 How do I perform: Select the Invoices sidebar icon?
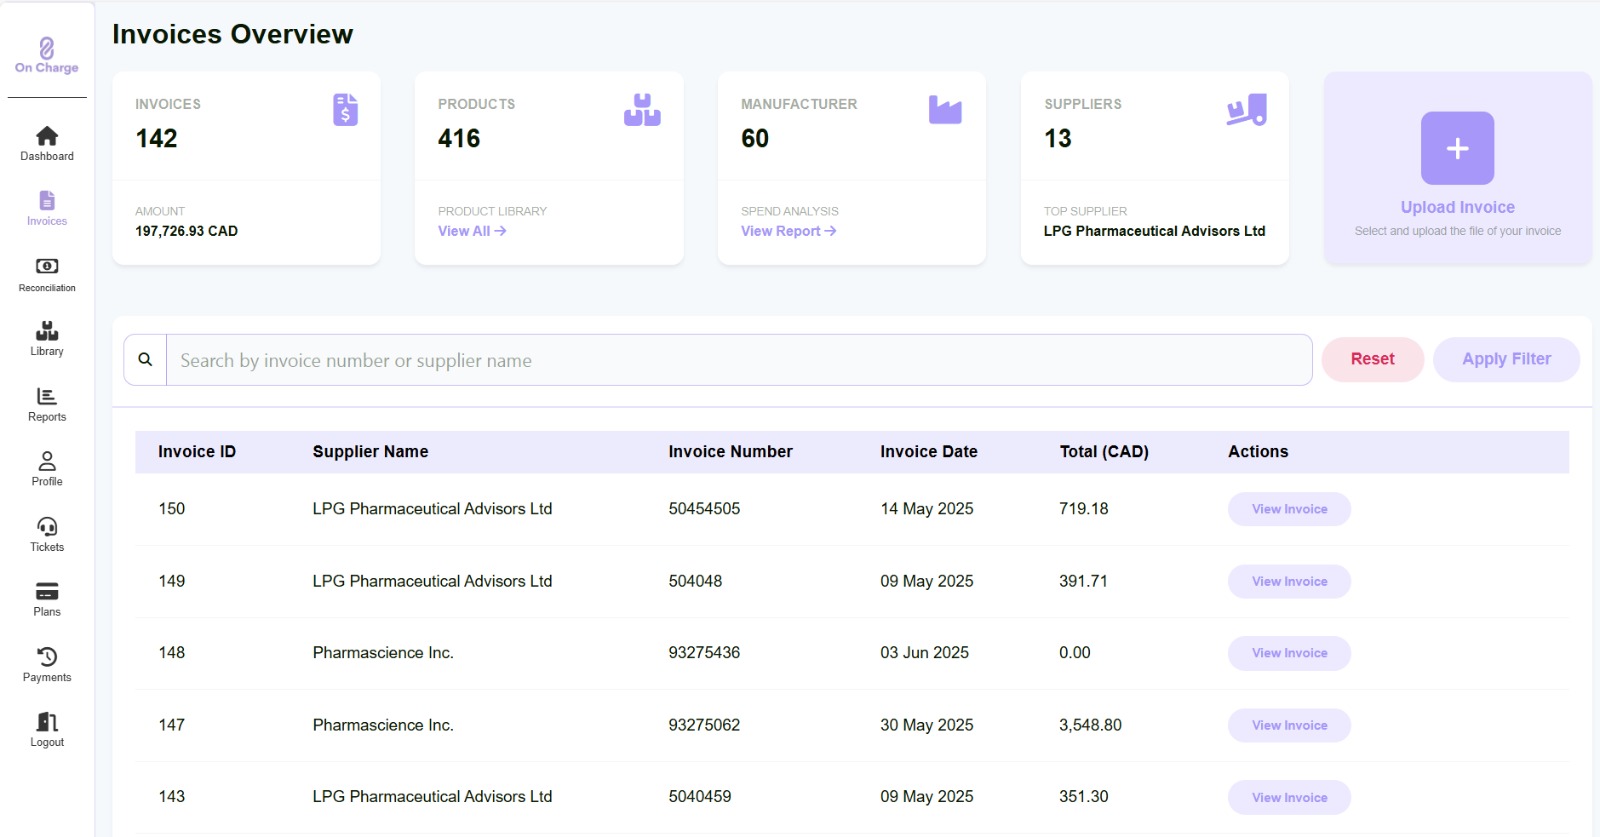coord(47,201)
